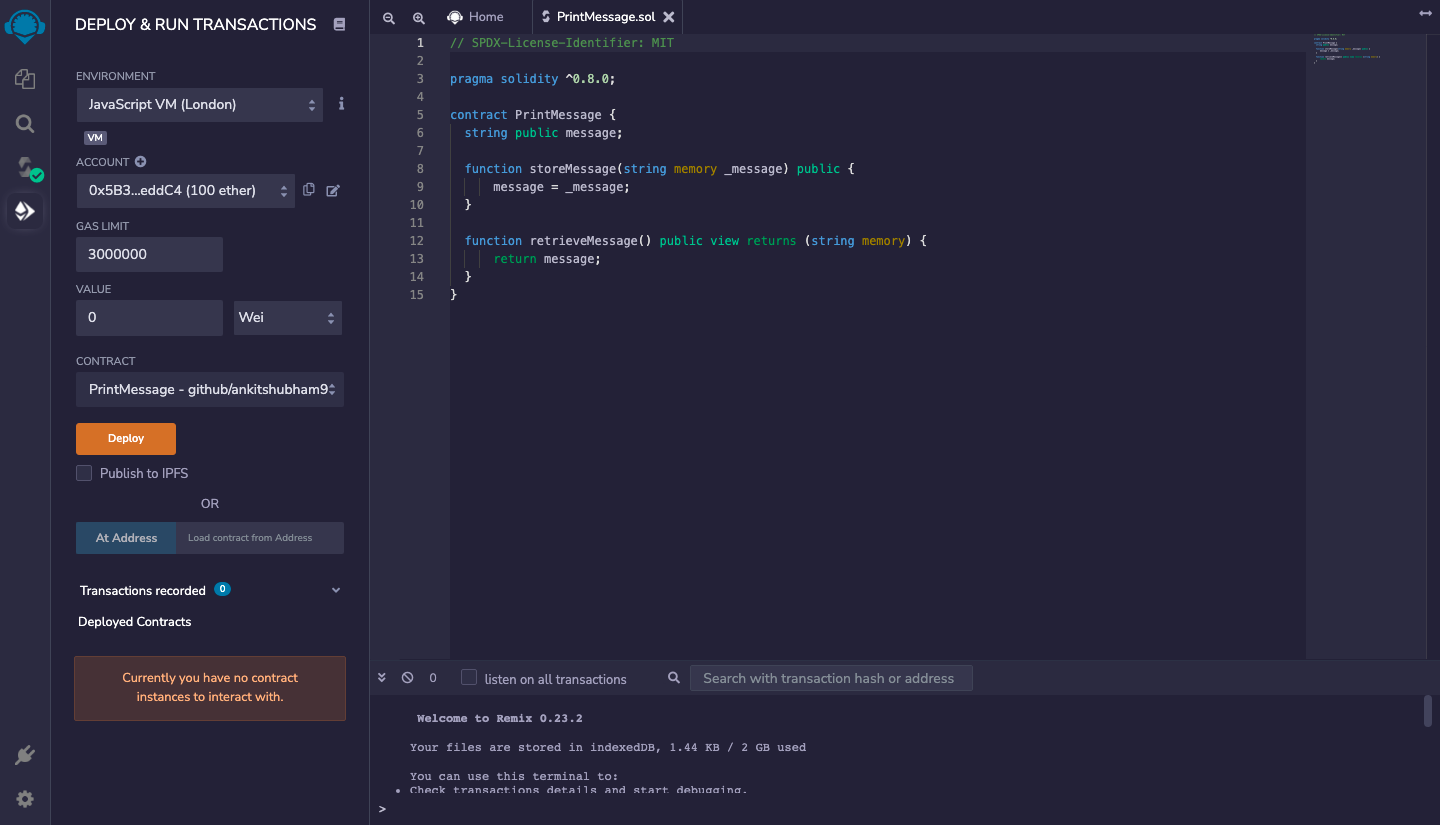Click the pending transactions counter 0
This screenshot has width=1440, height=825.
(433, 678)
